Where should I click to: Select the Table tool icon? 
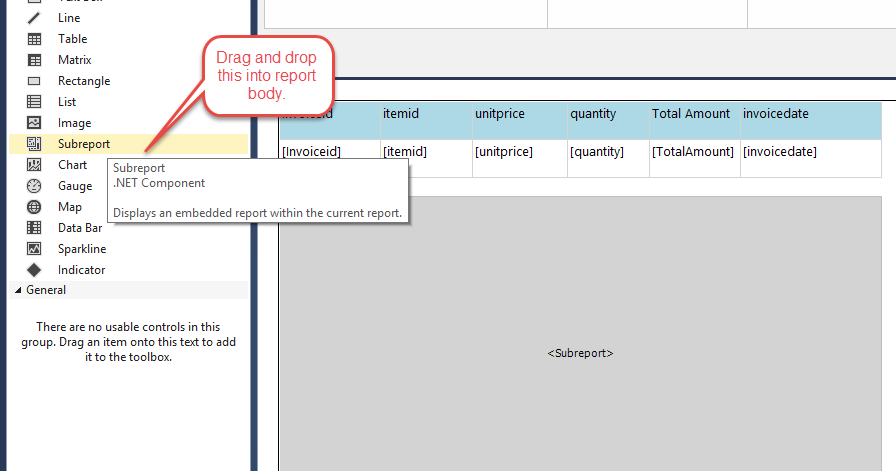click(34, 39)
